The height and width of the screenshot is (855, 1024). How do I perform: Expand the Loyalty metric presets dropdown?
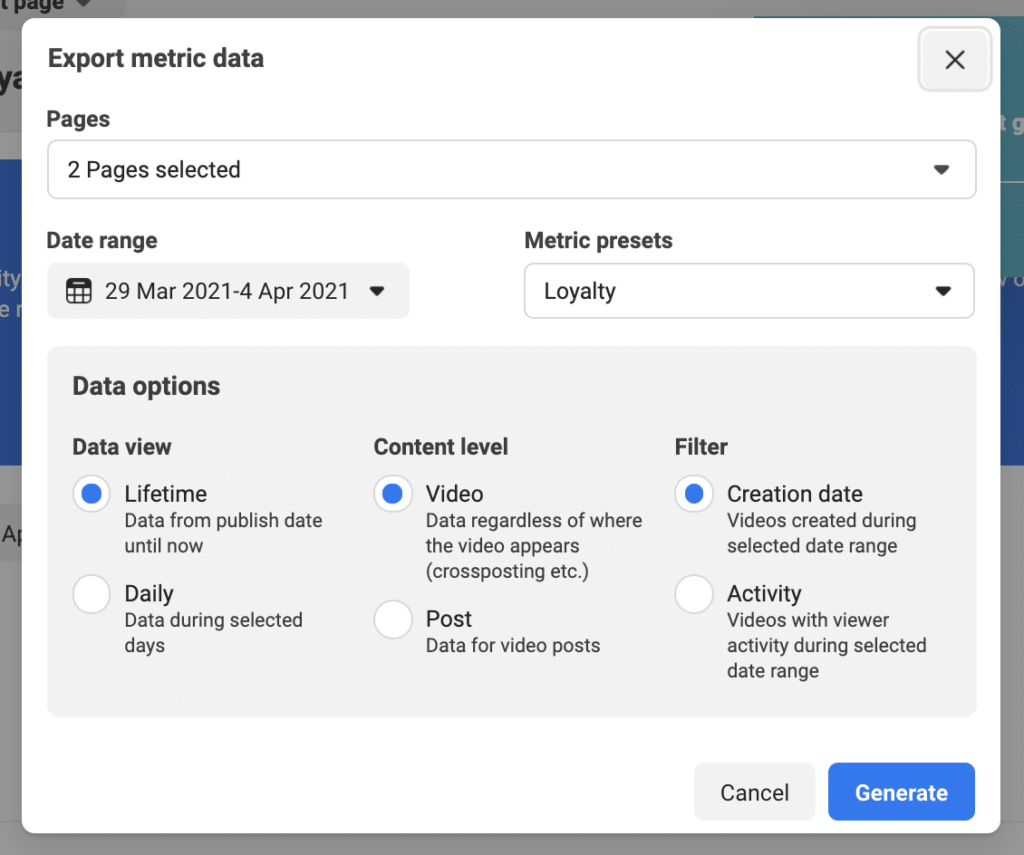pyautogui.click(x=748, y=291)
